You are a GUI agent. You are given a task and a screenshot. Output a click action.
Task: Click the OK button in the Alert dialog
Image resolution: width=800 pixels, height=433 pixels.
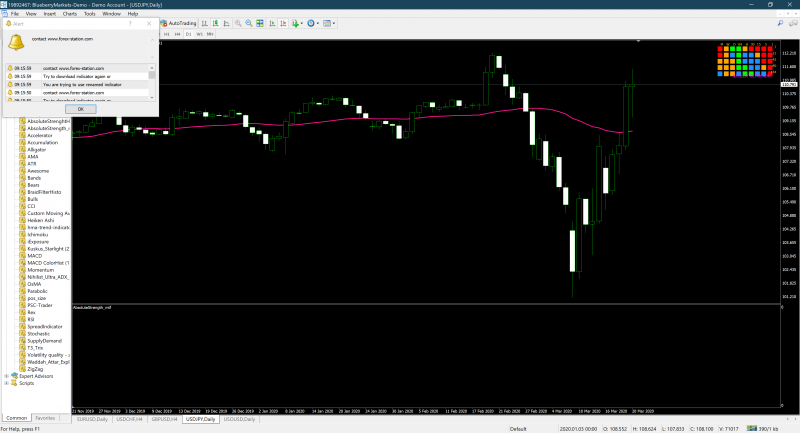click(x=81, y=109)
